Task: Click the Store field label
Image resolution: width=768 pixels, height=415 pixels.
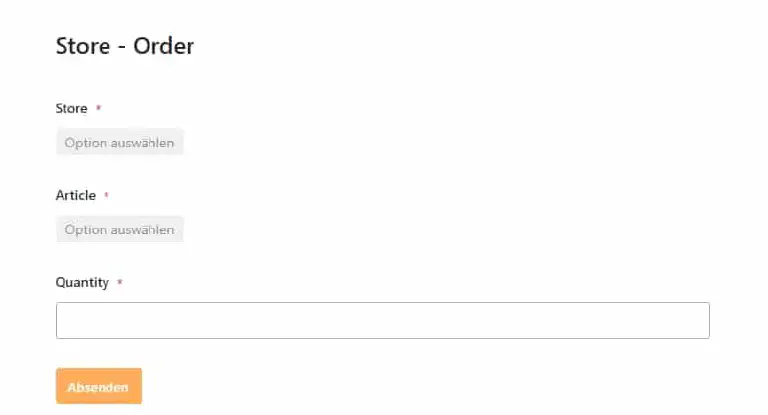Action: click(72, 108)
